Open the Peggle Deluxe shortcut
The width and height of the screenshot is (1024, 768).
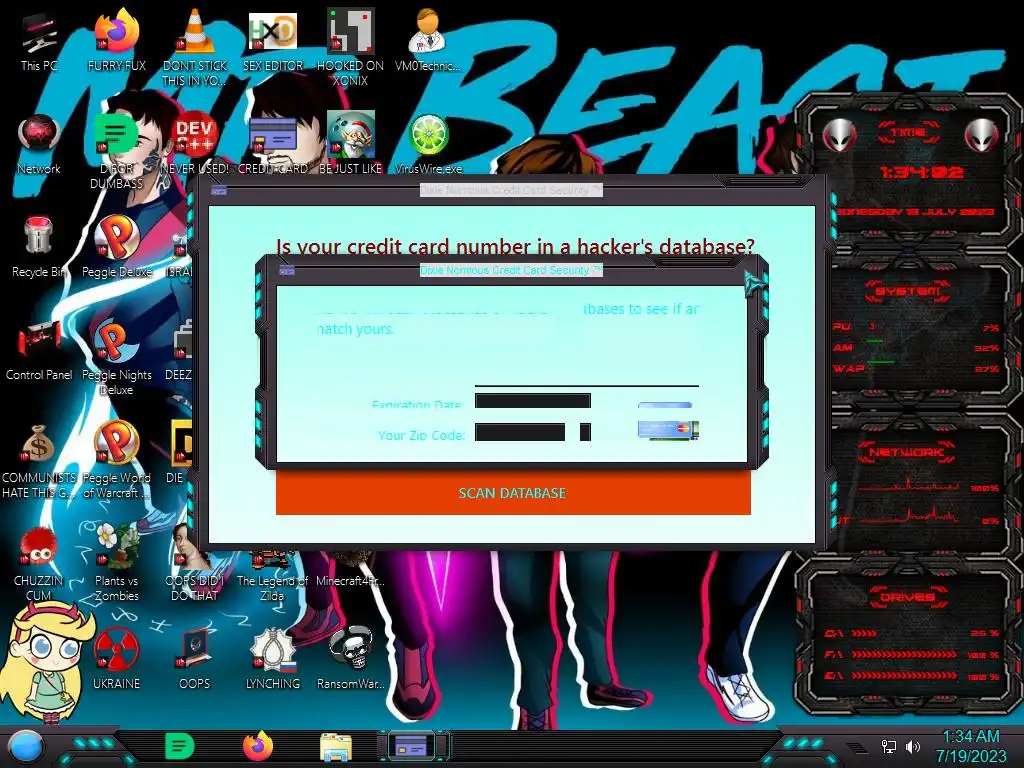(116, 246)
